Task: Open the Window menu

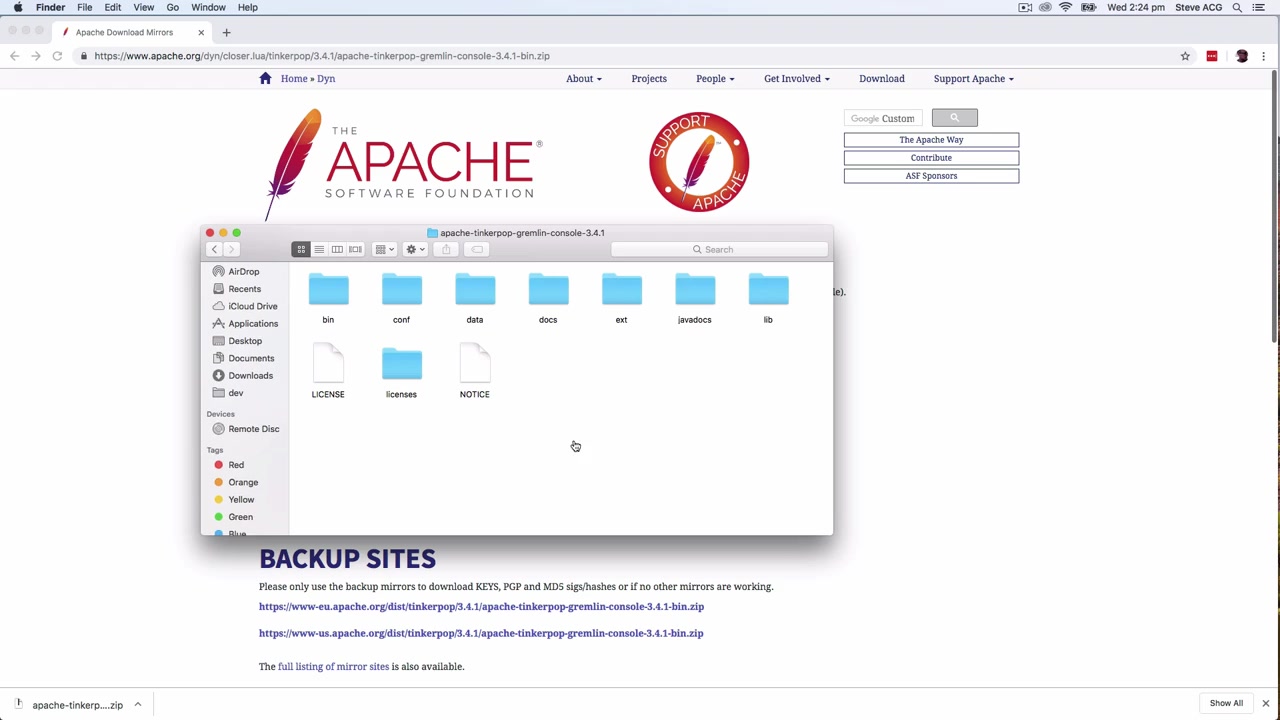Action: 208,7
